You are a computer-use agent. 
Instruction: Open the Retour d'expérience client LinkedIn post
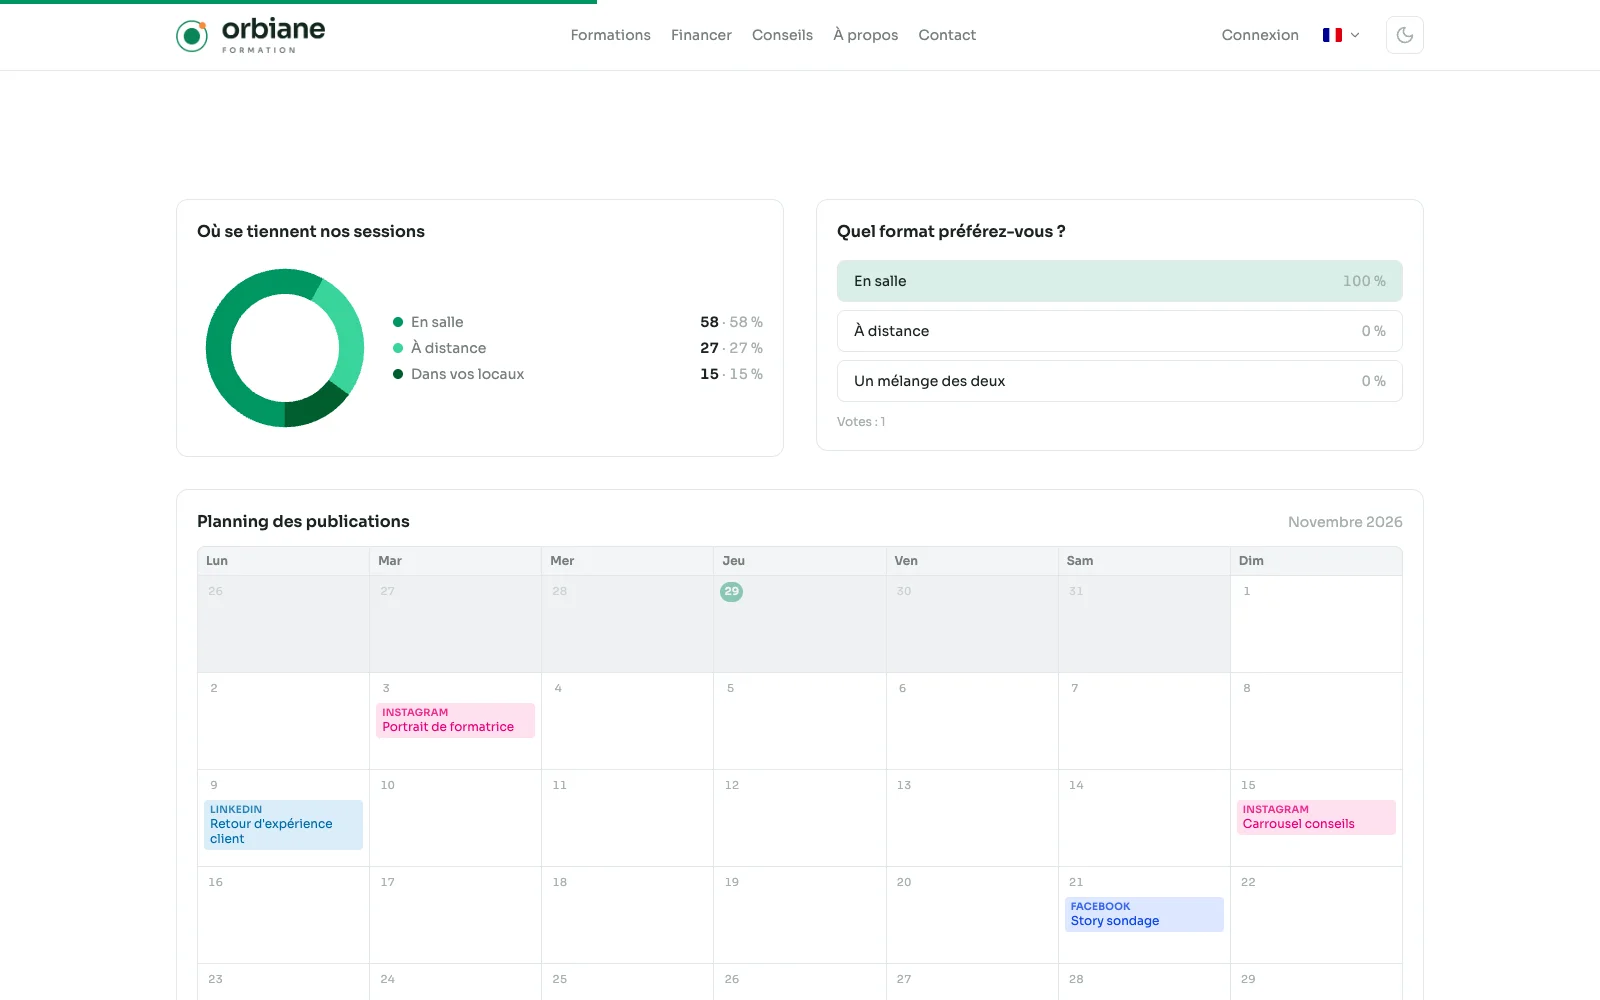tap(283, 825)
